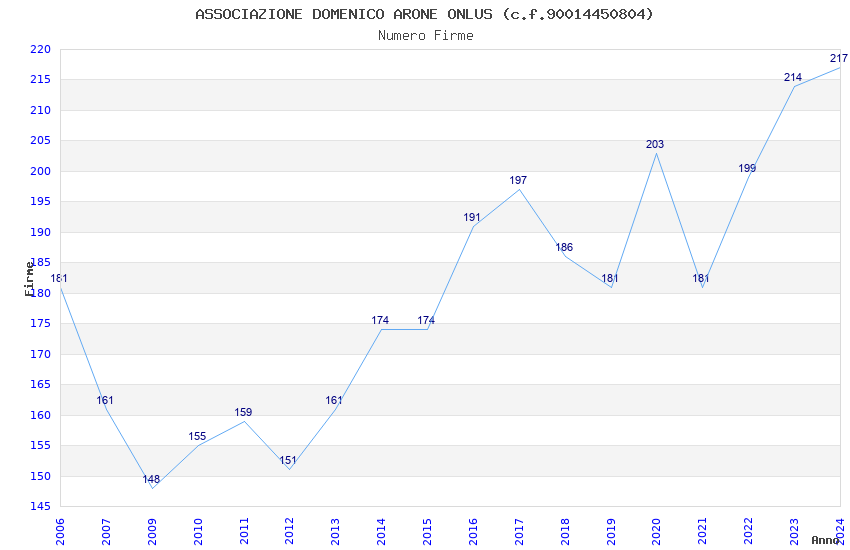Screen dimensions: 850x550
Task: Click the data label 151 for 2012
Action: click(288, 460)
